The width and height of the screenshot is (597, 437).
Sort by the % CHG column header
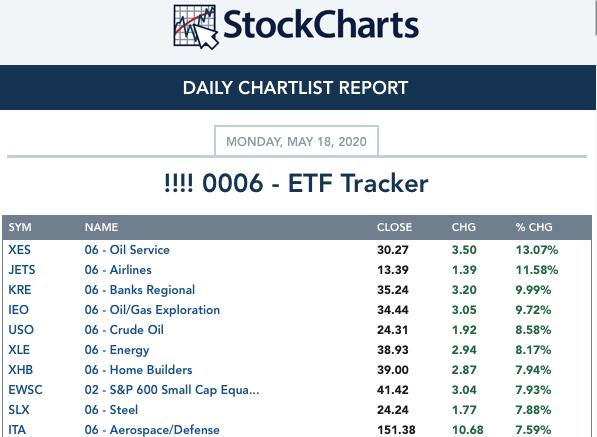click(x=534, y=227)
